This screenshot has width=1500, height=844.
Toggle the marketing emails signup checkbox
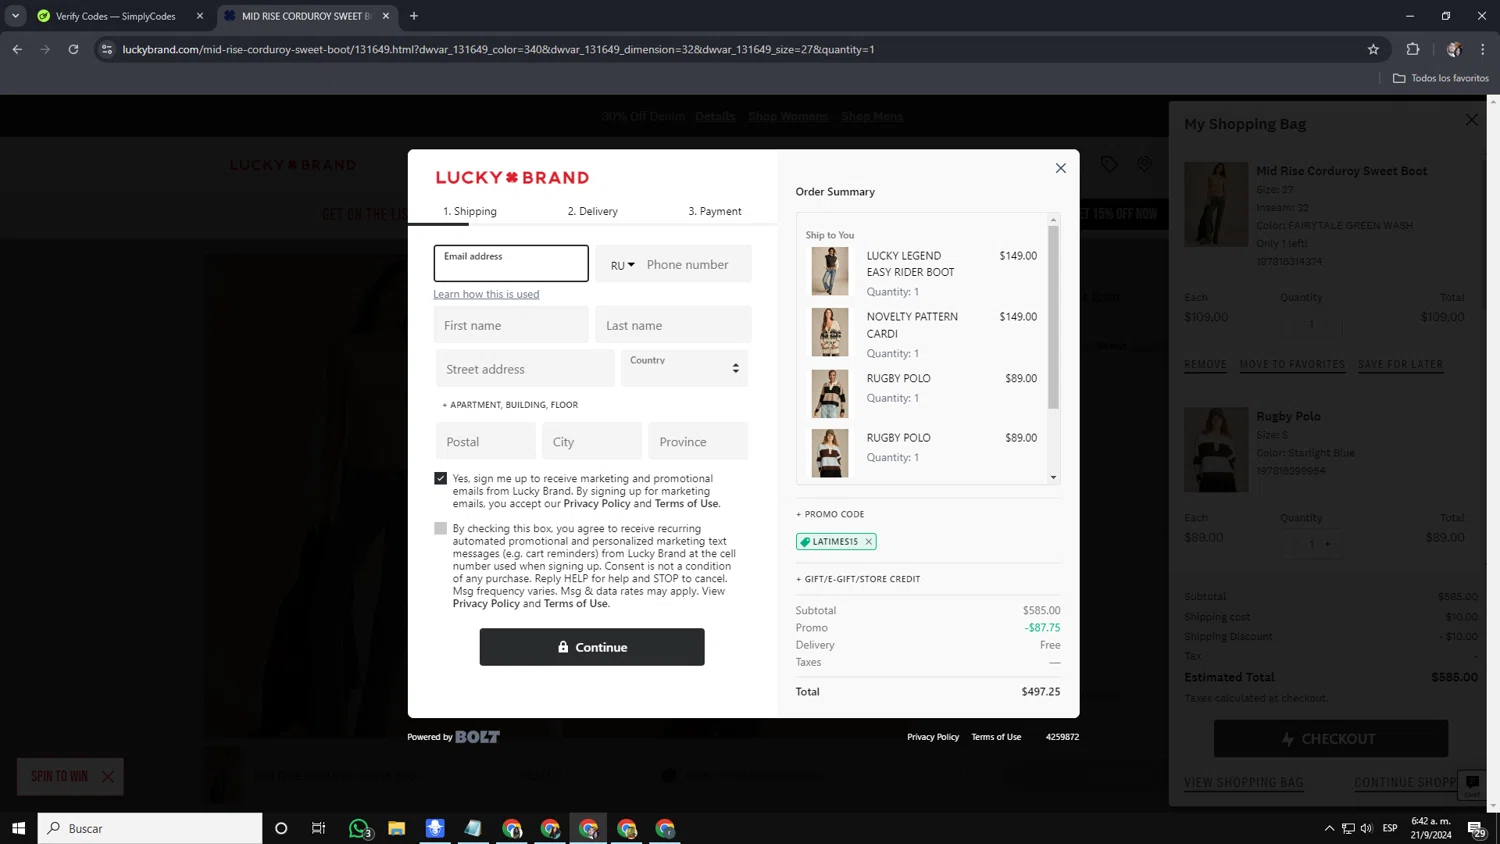pyautogui.click(x=441, y=479)
